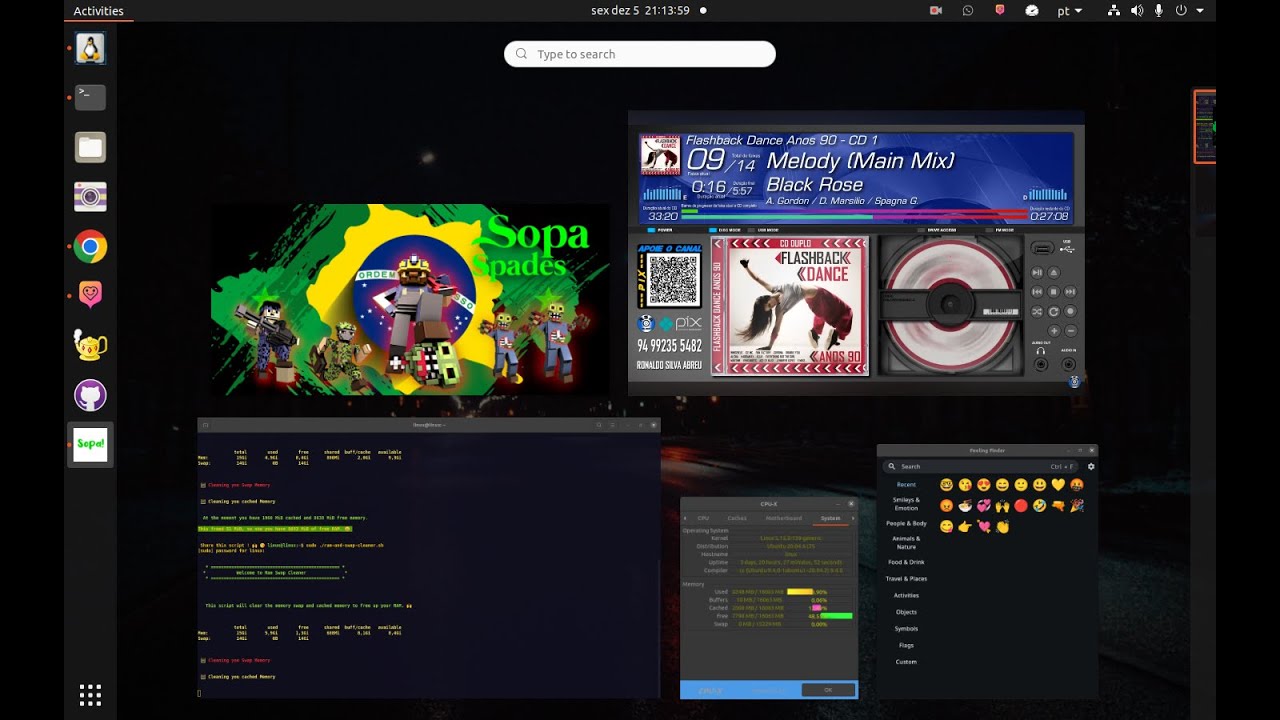
Task: Show all applications grid
Action: (x=90, y=695)
